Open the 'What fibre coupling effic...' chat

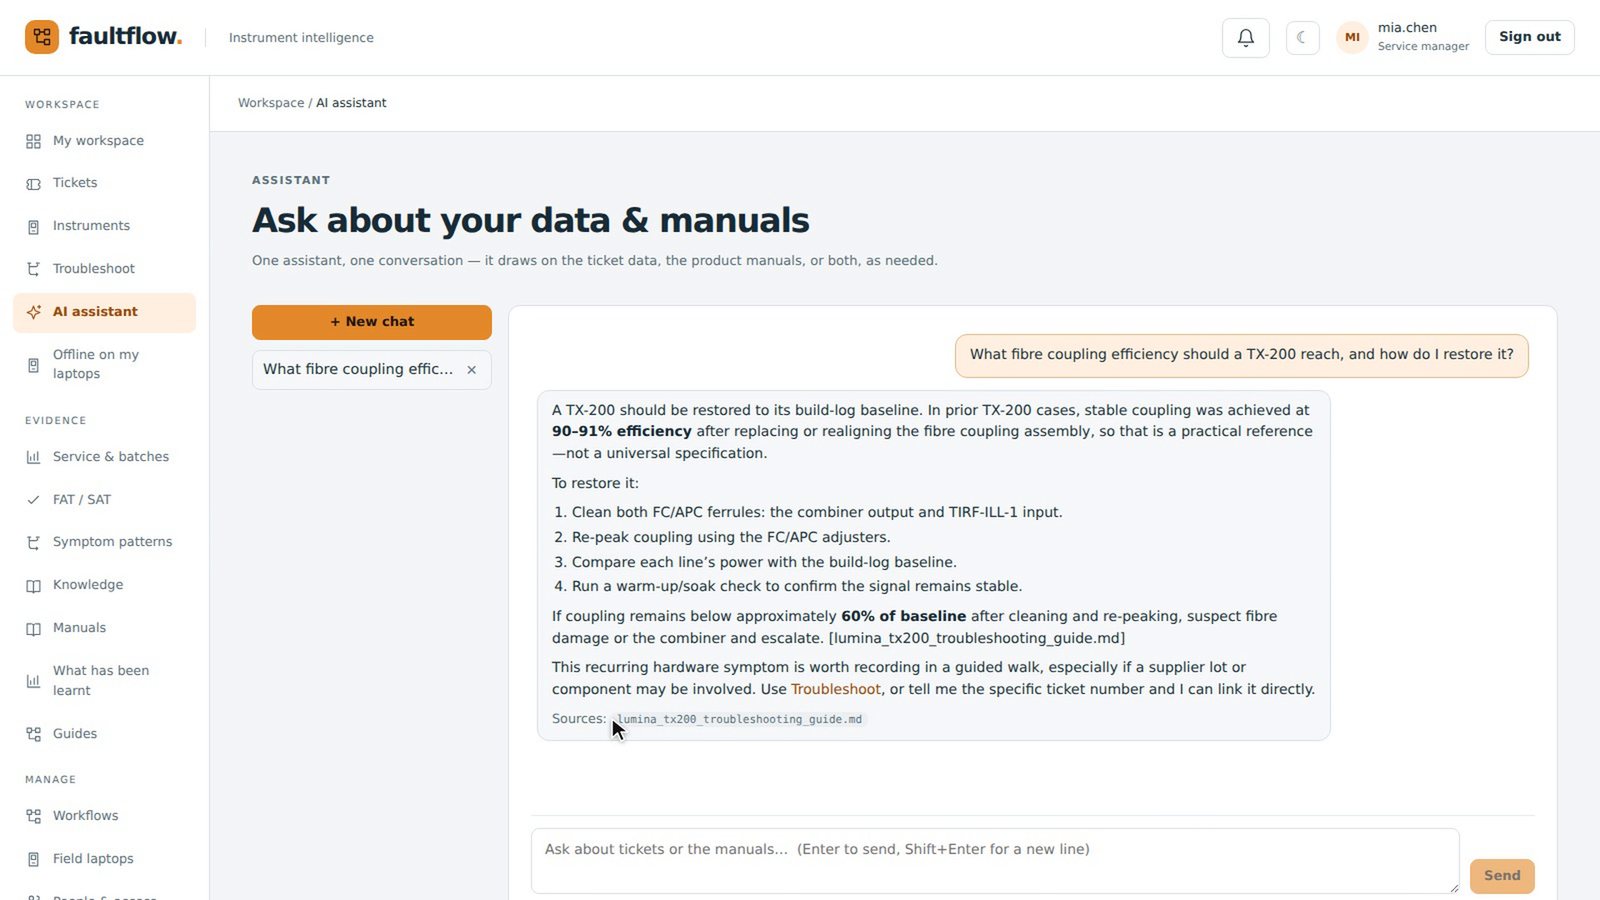(358, 369)
